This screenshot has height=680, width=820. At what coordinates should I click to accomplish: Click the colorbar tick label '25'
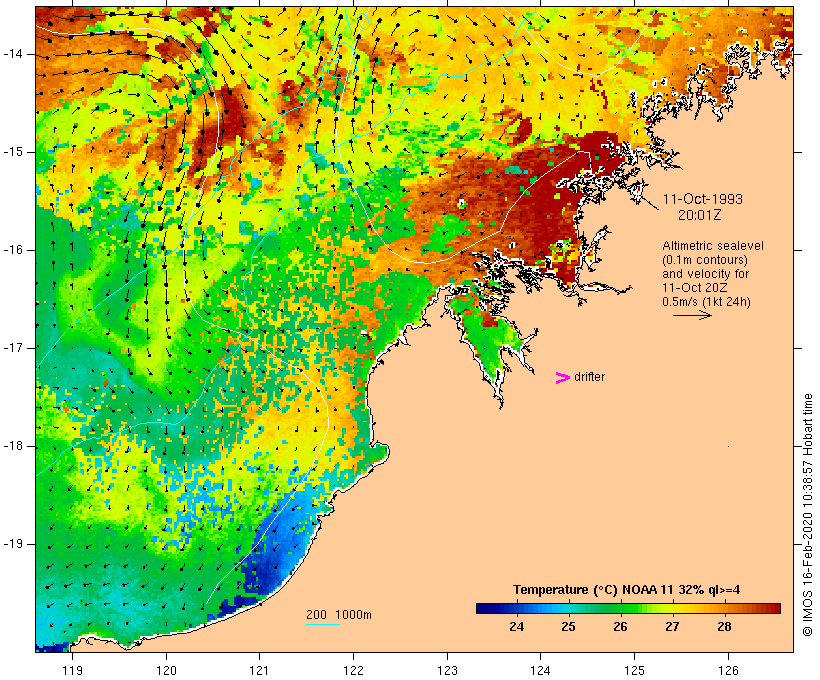(x=568, y=626)
